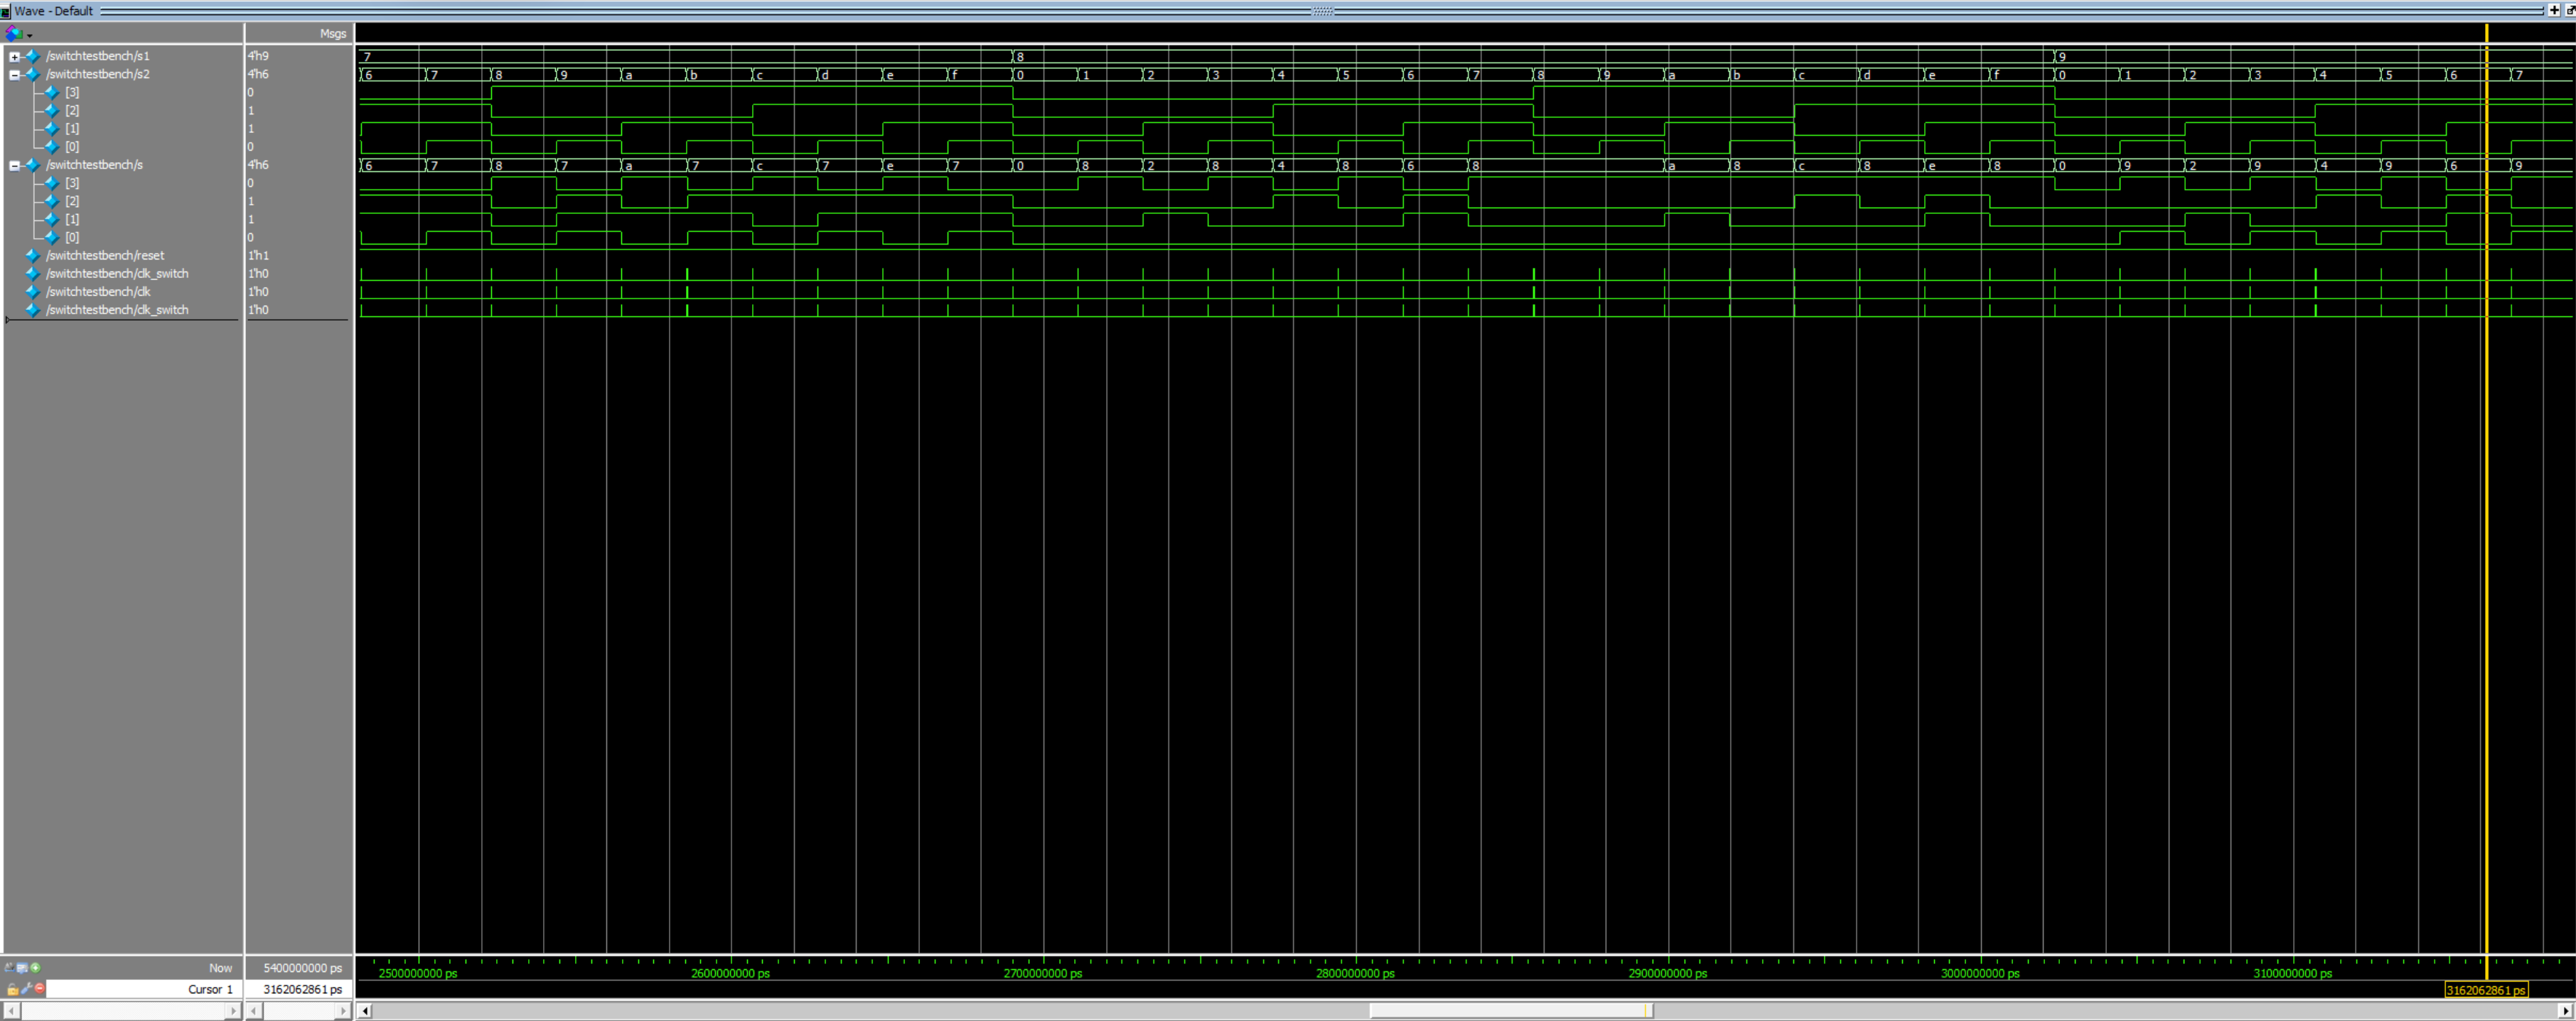Select bit [3] under /switchtestbench/s2
This screenshot has width=2576, height=1021.
click(x=72, y=92)
